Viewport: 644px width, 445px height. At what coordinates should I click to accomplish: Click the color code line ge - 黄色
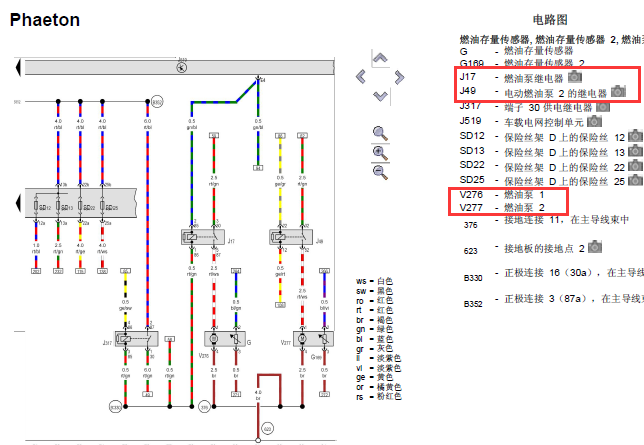tap(374, 377)
